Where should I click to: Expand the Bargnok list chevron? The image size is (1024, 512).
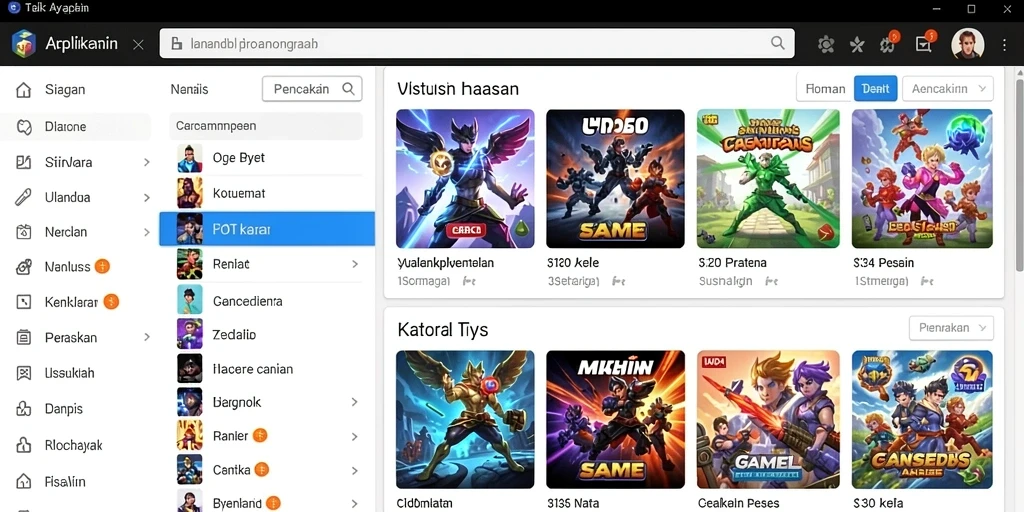click(355, 402)
